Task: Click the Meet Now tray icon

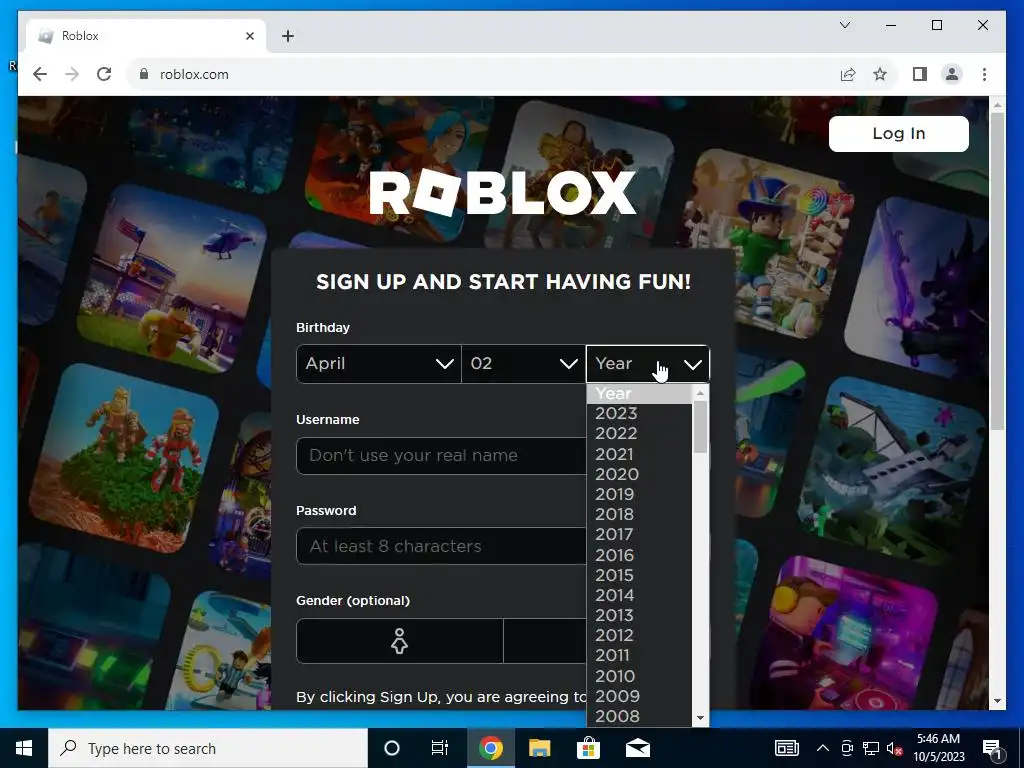Action: pos(847,748)
